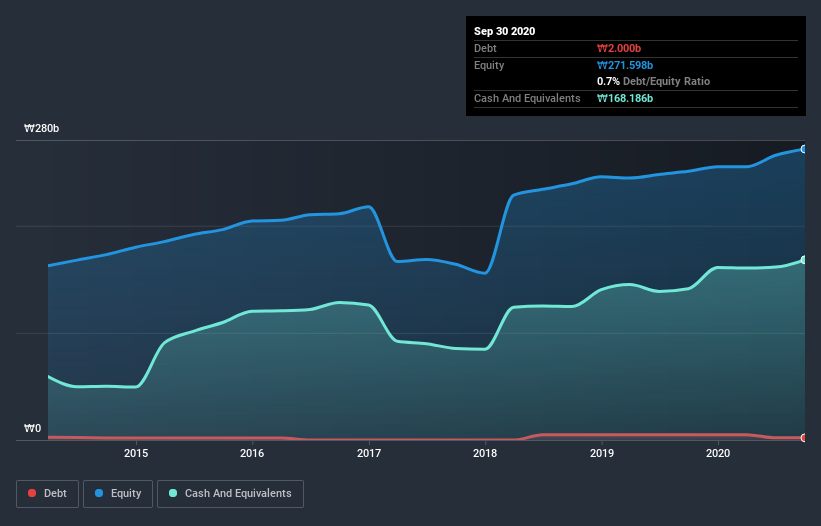821x526 pixels.
Task: Toggle the Cash And Equivalents legend button
Action: [x=230, y=494]
